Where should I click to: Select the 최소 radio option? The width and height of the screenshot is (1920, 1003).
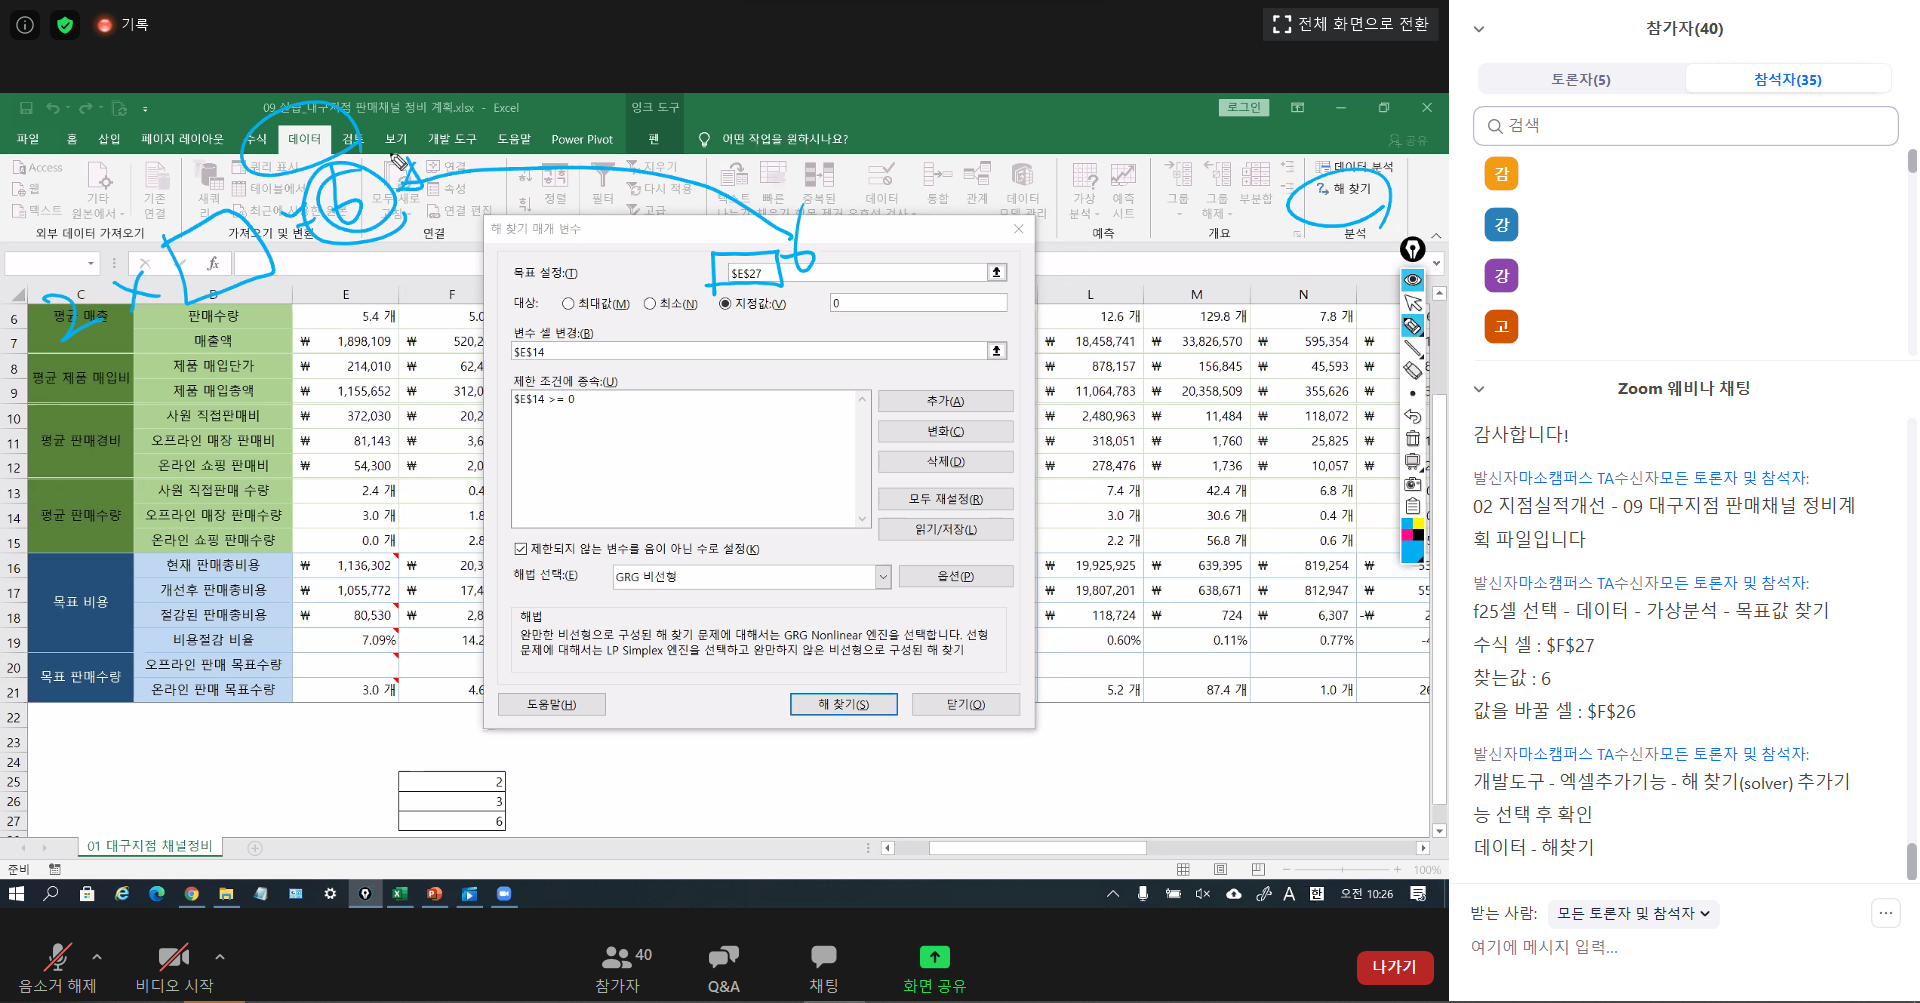[x=650, y=304]
